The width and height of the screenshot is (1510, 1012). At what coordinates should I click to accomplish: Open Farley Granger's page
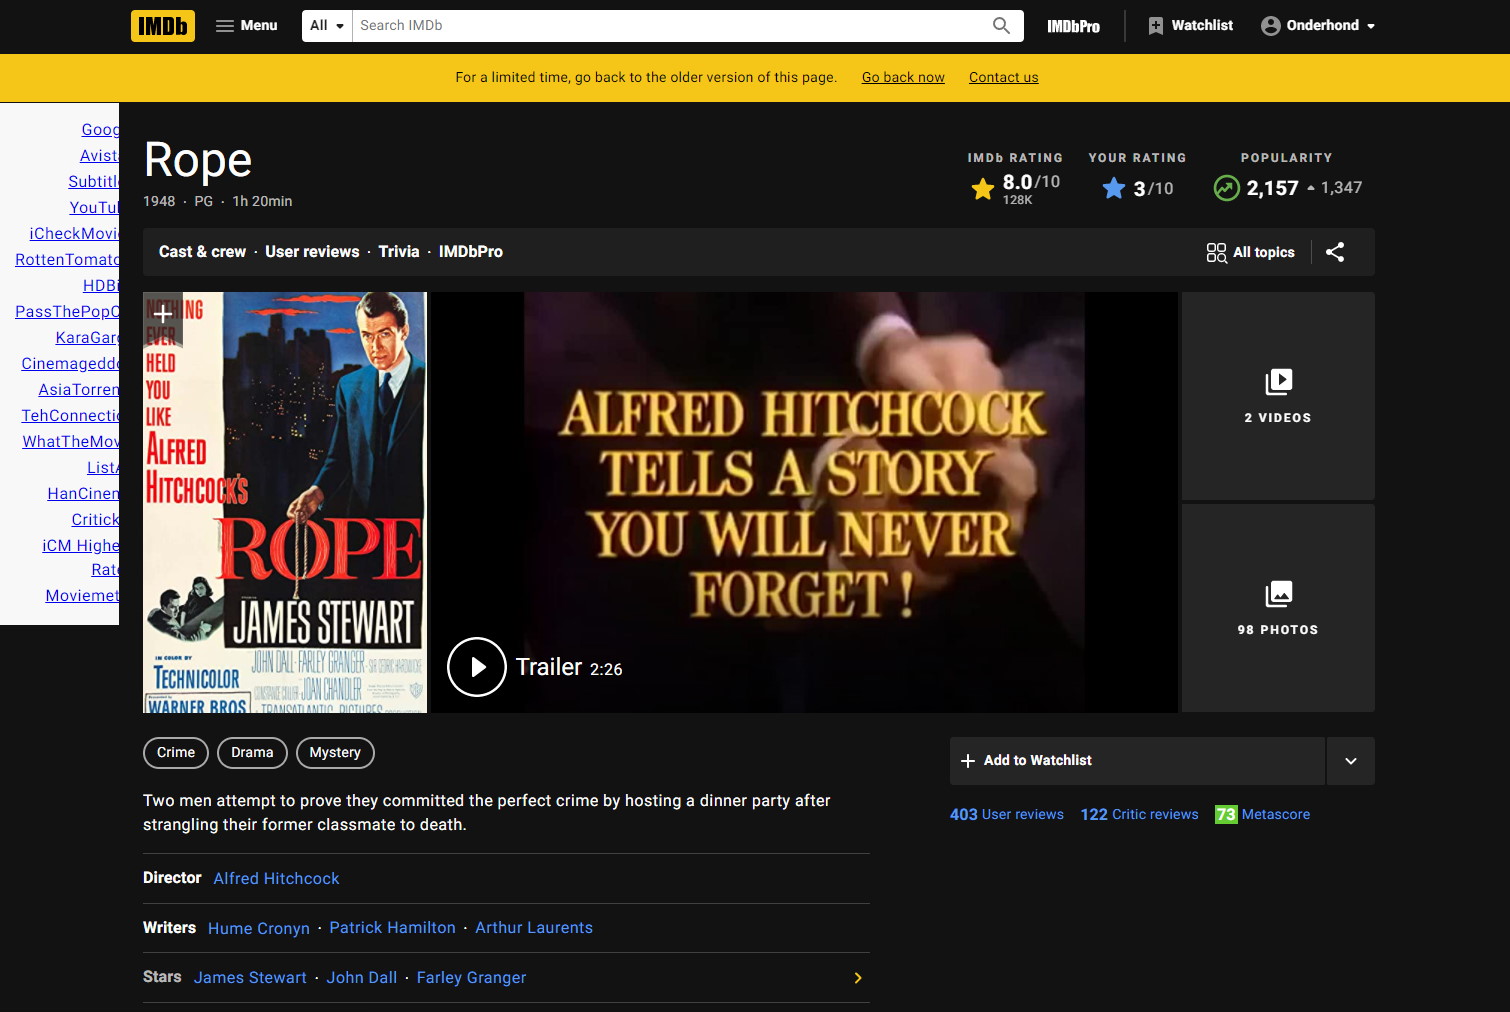pyautogui.click(x=471, y=978)
